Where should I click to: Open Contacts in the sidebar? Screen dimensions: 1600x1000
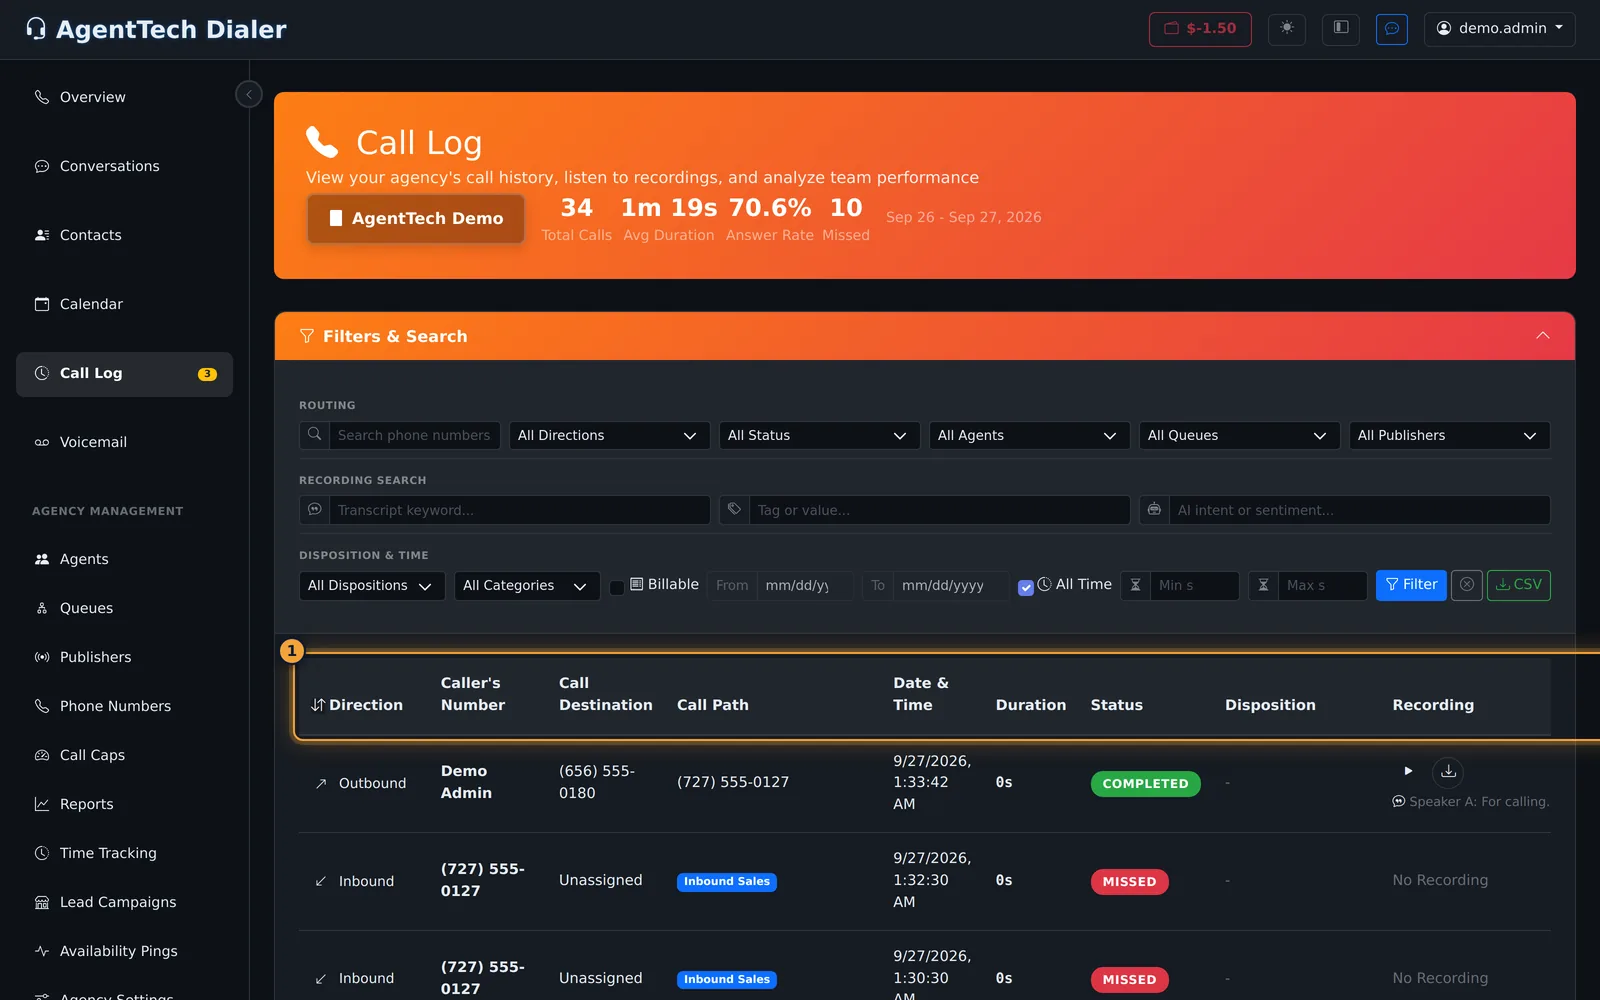point(124,235)
